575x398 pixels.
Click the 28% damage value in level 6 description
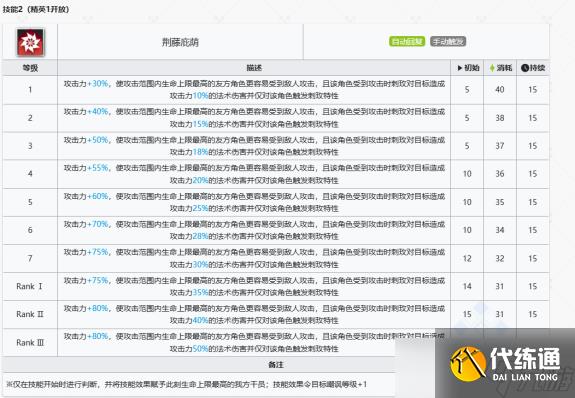pos(200,236)
